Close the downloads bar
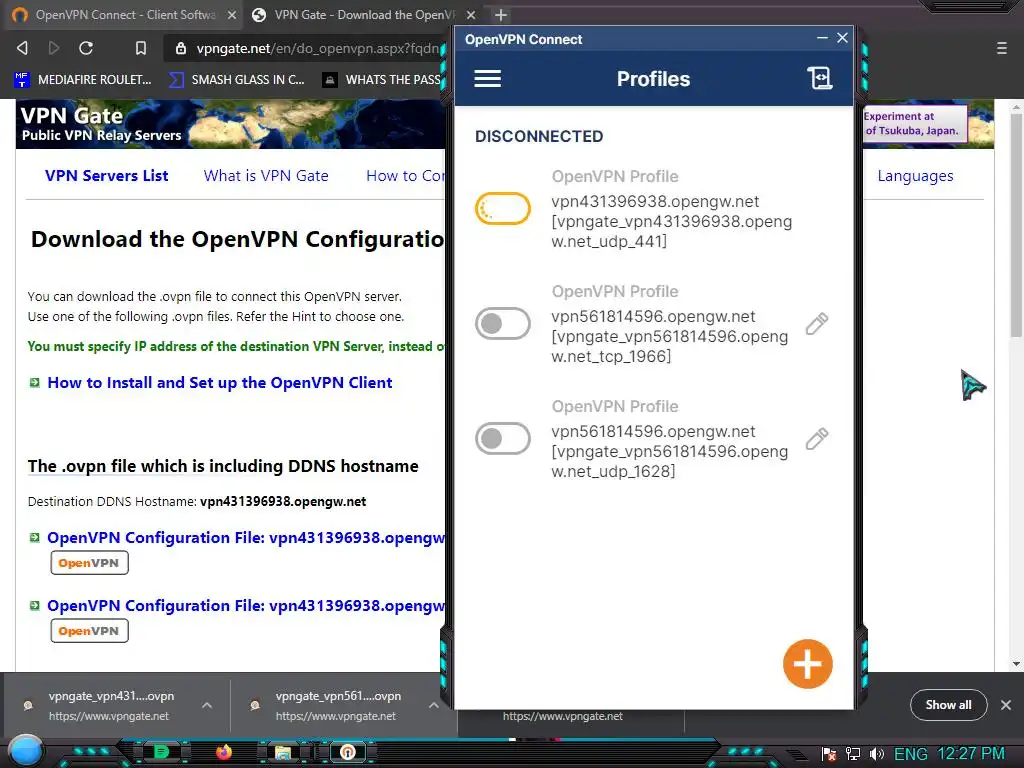The height and width of the screenshot is (768, 1024). click(1006, 705)
